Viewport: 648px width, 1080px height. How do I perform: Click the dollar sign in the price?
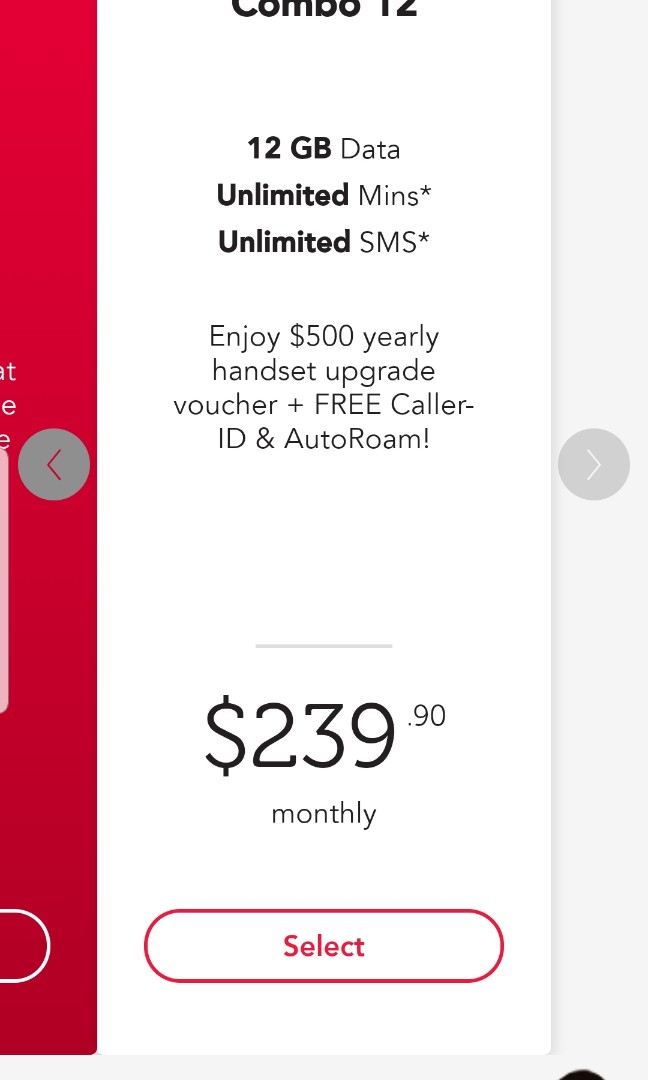click(225, 735)
